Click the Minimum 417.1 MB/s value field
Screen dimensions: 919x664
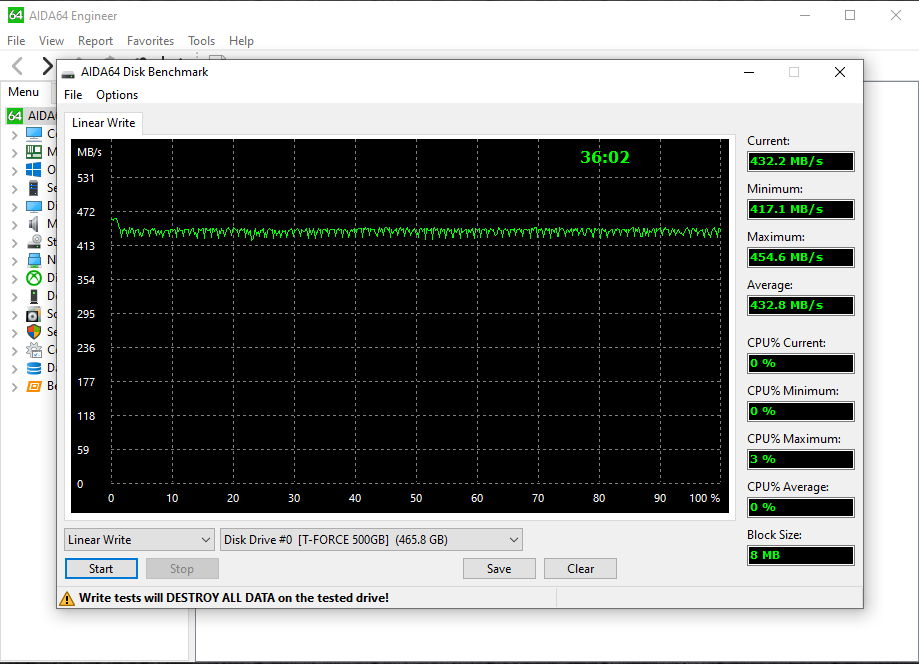pos(800,209)
